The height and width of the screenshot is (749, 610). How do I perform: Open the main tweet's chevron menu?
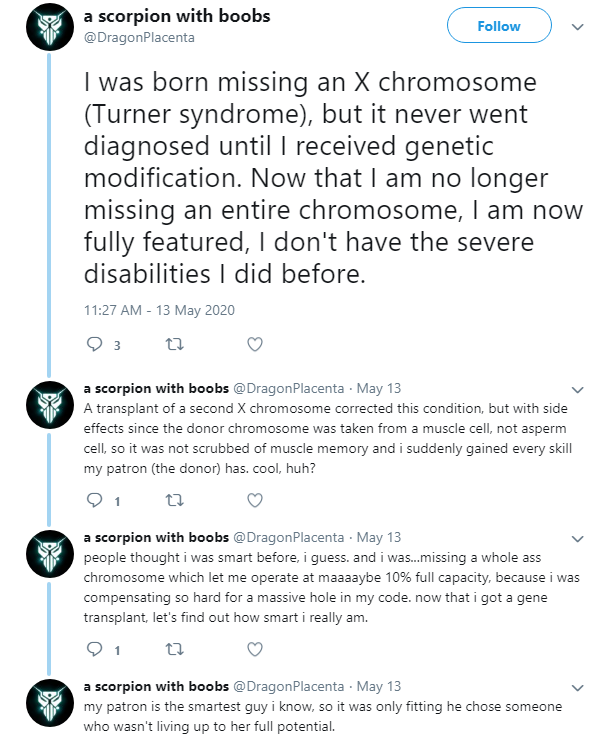tap(578, 27)
